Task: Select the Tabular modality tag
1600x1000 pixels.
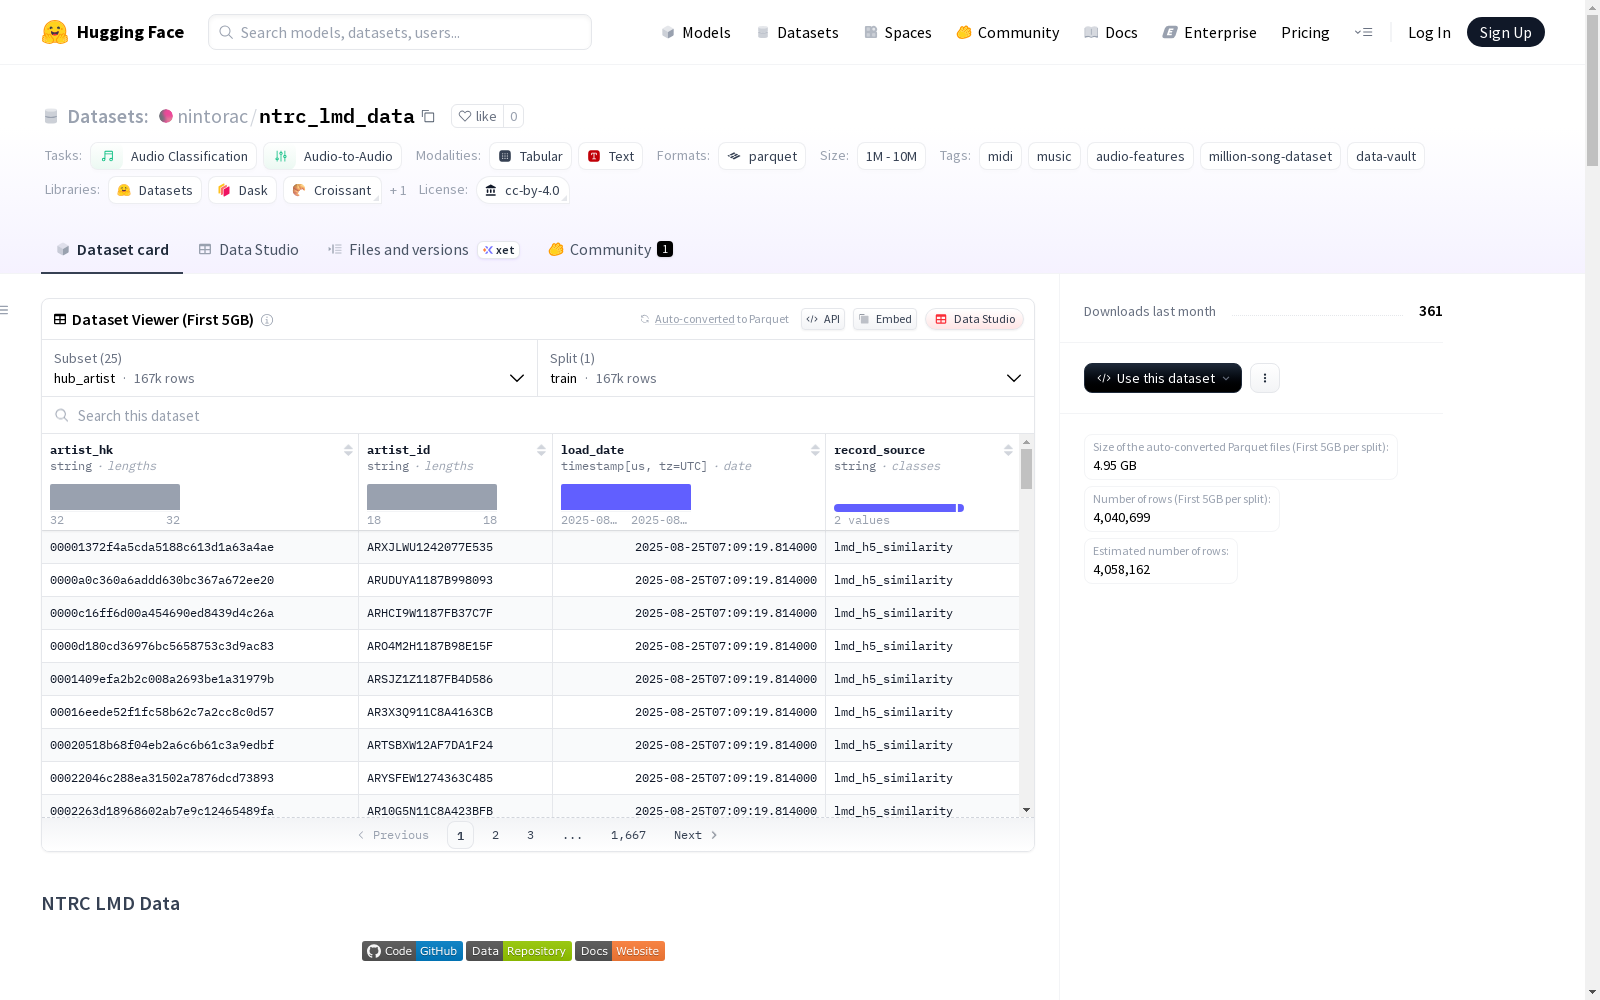Action: (x=531, y=156)
